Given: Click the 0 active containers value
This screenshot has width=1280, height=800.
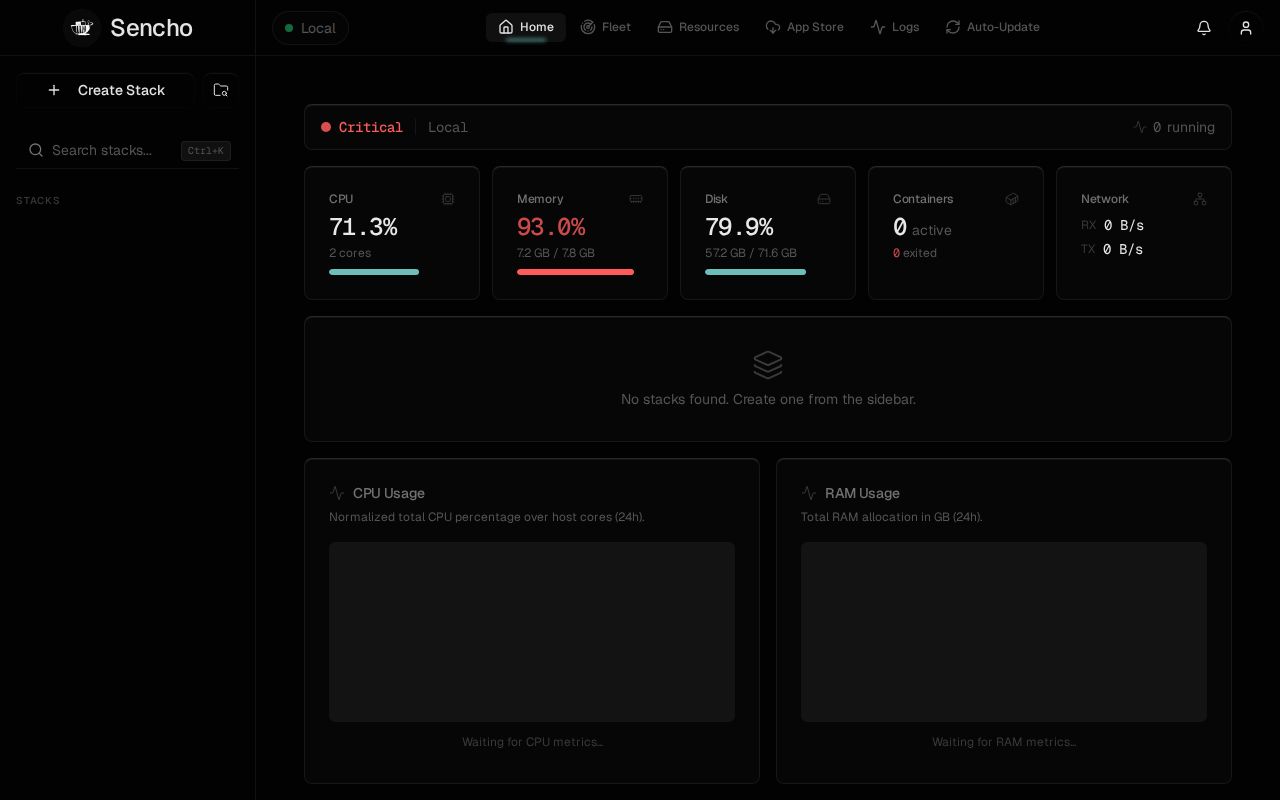Looking at the screenshot, I should click(922, 228).
